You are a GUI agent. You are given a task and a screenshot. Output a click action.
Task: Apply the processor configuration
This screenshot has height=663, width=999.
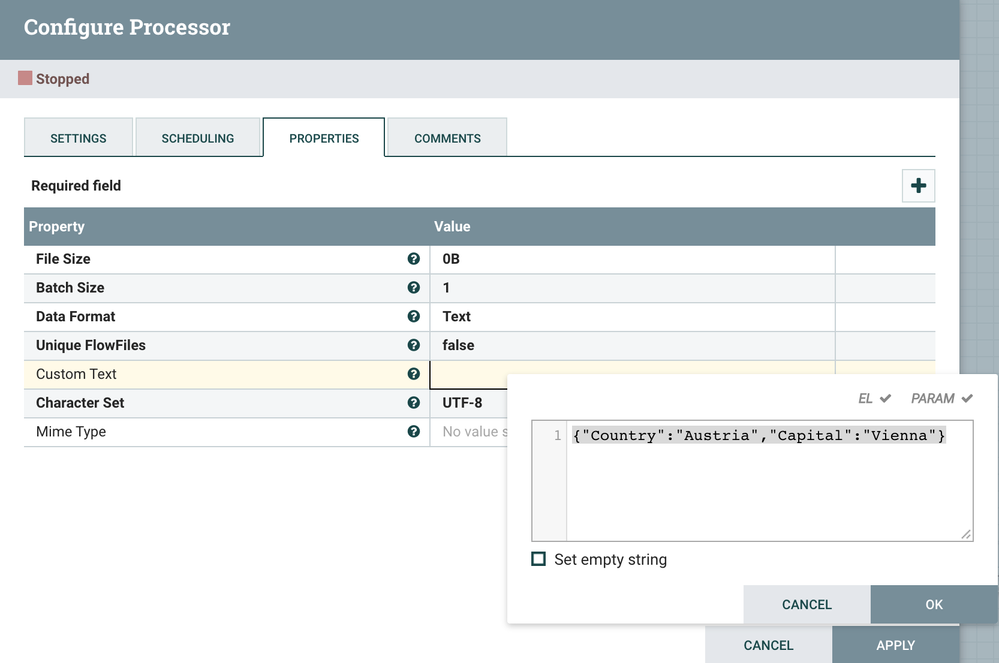895,645
